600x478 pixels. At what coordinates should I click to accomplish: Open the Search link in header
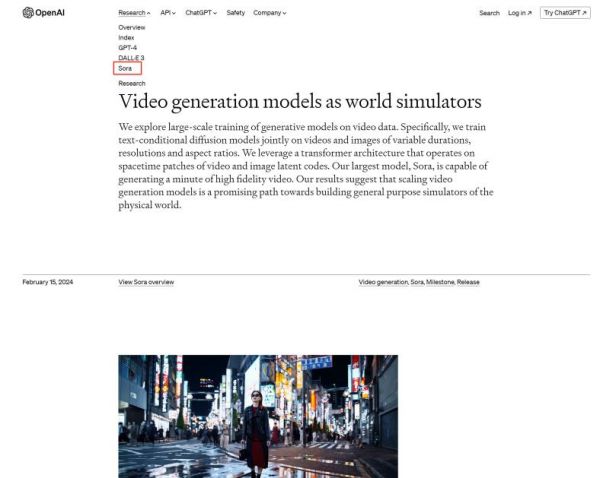pos(489,13)
